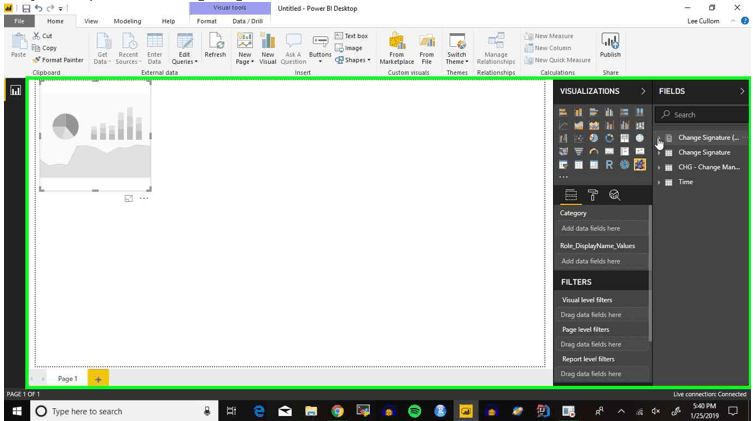Image resolution: width=753 pixels, height=421 pixels.
Task: Open more visuals ellipsis in Visualizations
Action: click(x=563, y=177)
